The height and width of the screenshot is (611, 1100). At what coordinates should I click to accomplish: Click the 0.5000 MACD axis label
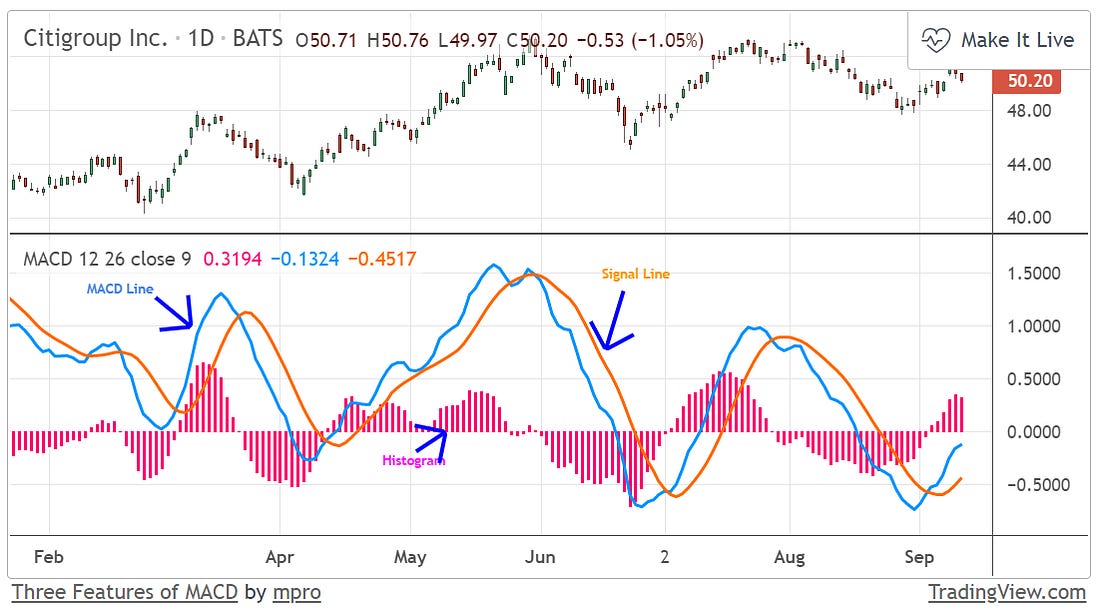(1033, 380)
